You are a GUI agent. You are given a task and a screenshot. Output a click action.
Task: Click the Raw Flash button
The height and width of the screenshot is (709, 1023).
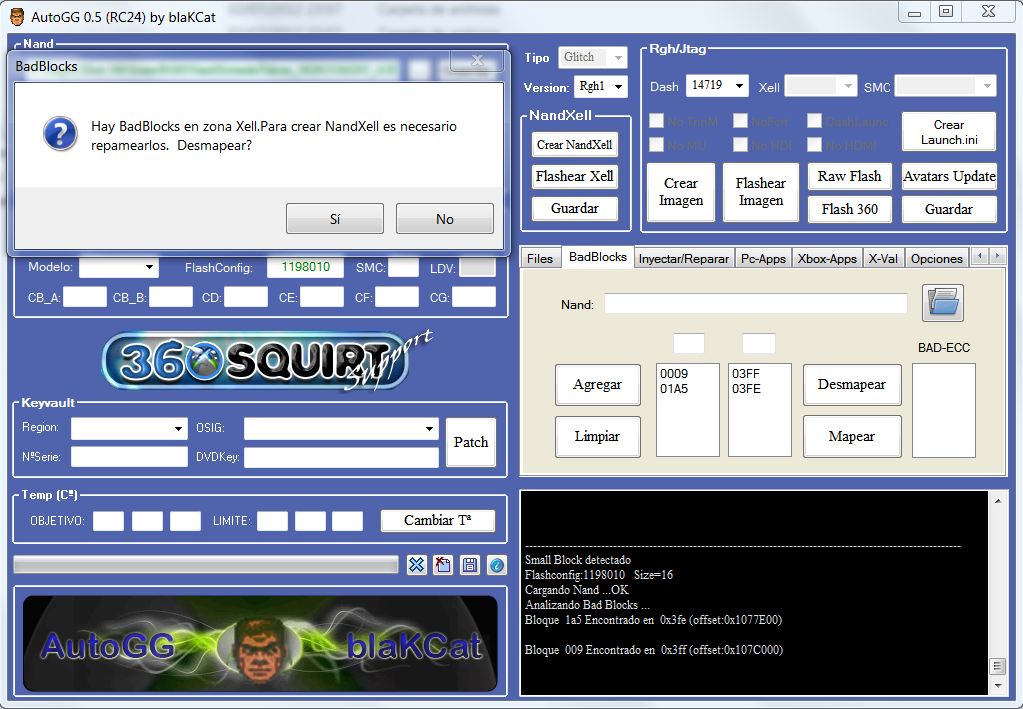coord(849,176)
